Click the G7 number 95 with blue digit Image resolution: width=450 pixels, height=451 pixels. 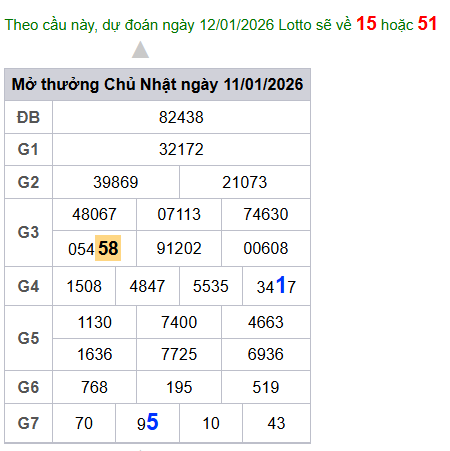[x=147, y=422]
